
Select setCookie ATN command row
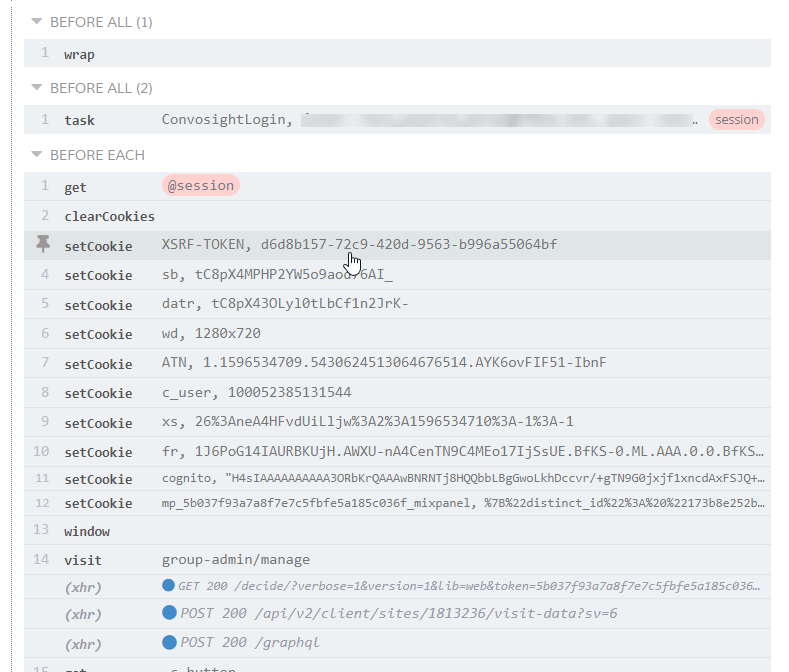tap(397, 363)
